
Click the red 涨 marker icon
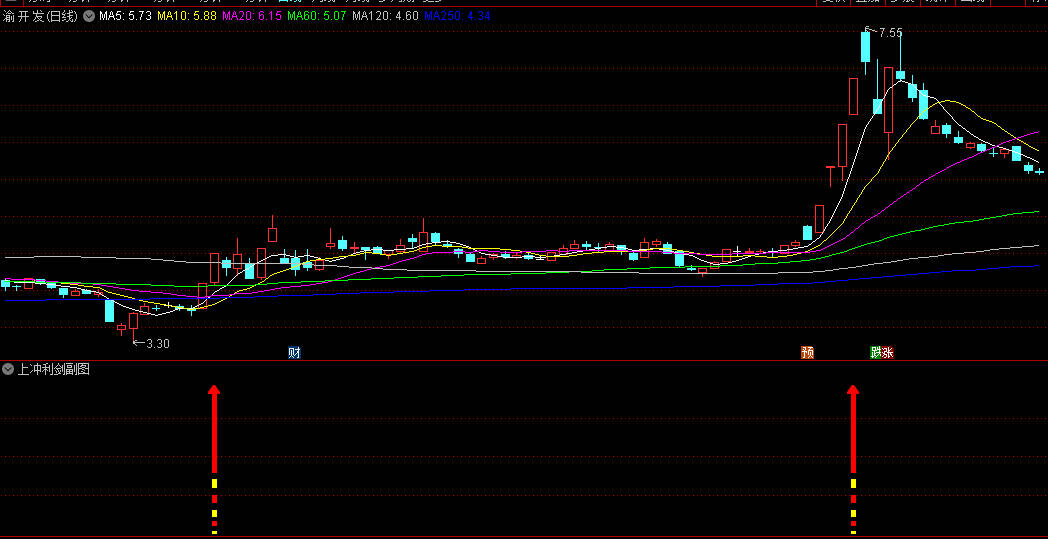[x=888, y=352]
